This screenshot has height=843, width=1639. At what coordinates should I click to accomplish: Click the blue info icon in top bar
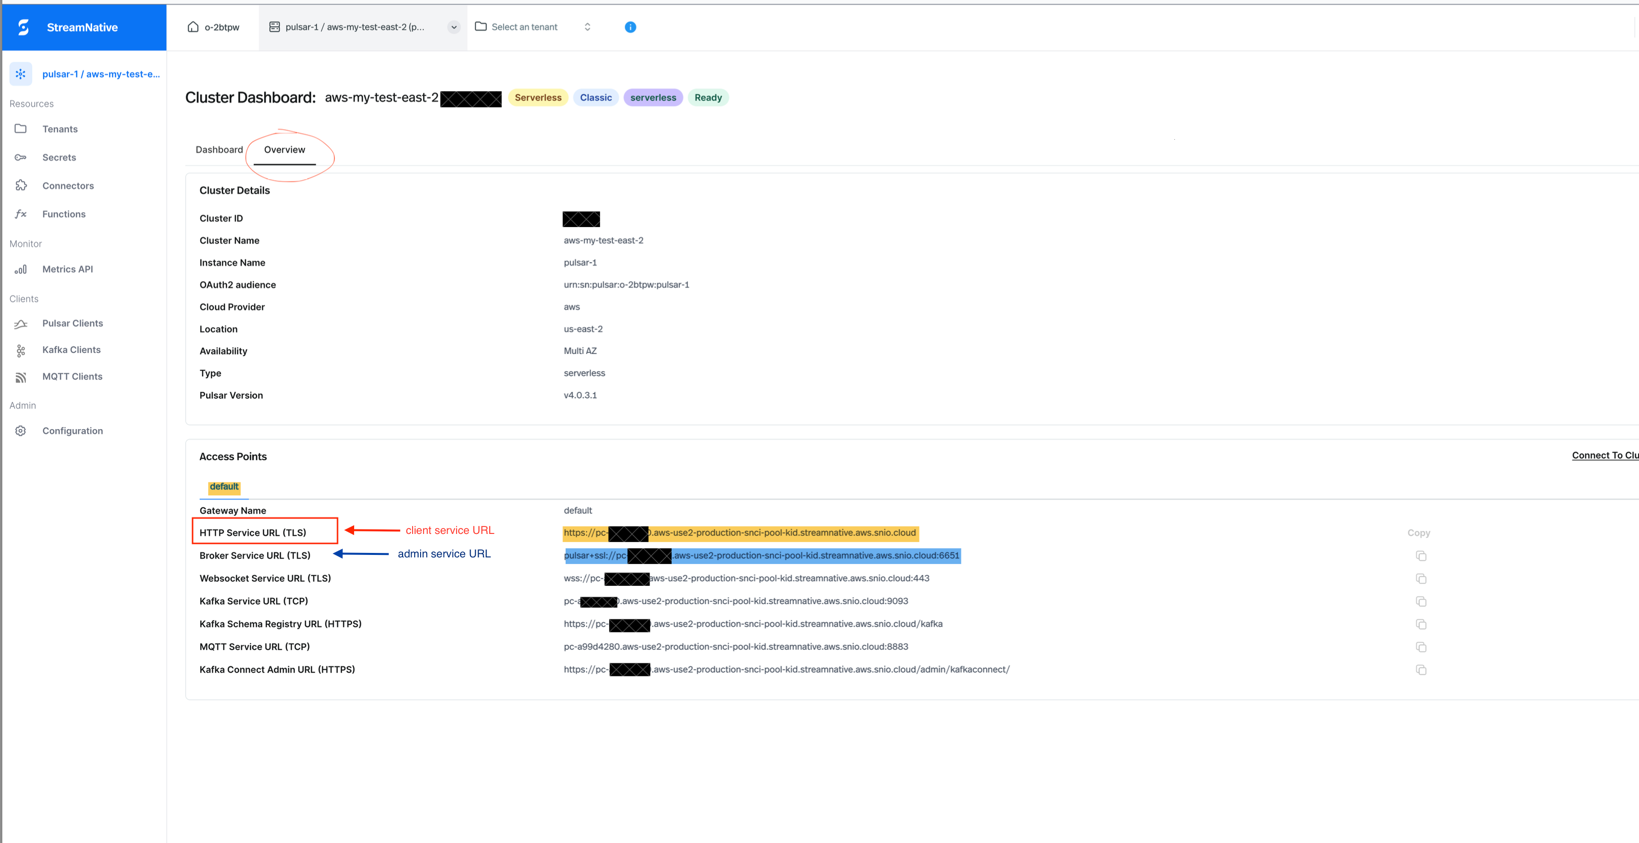(x=630, y=27)
